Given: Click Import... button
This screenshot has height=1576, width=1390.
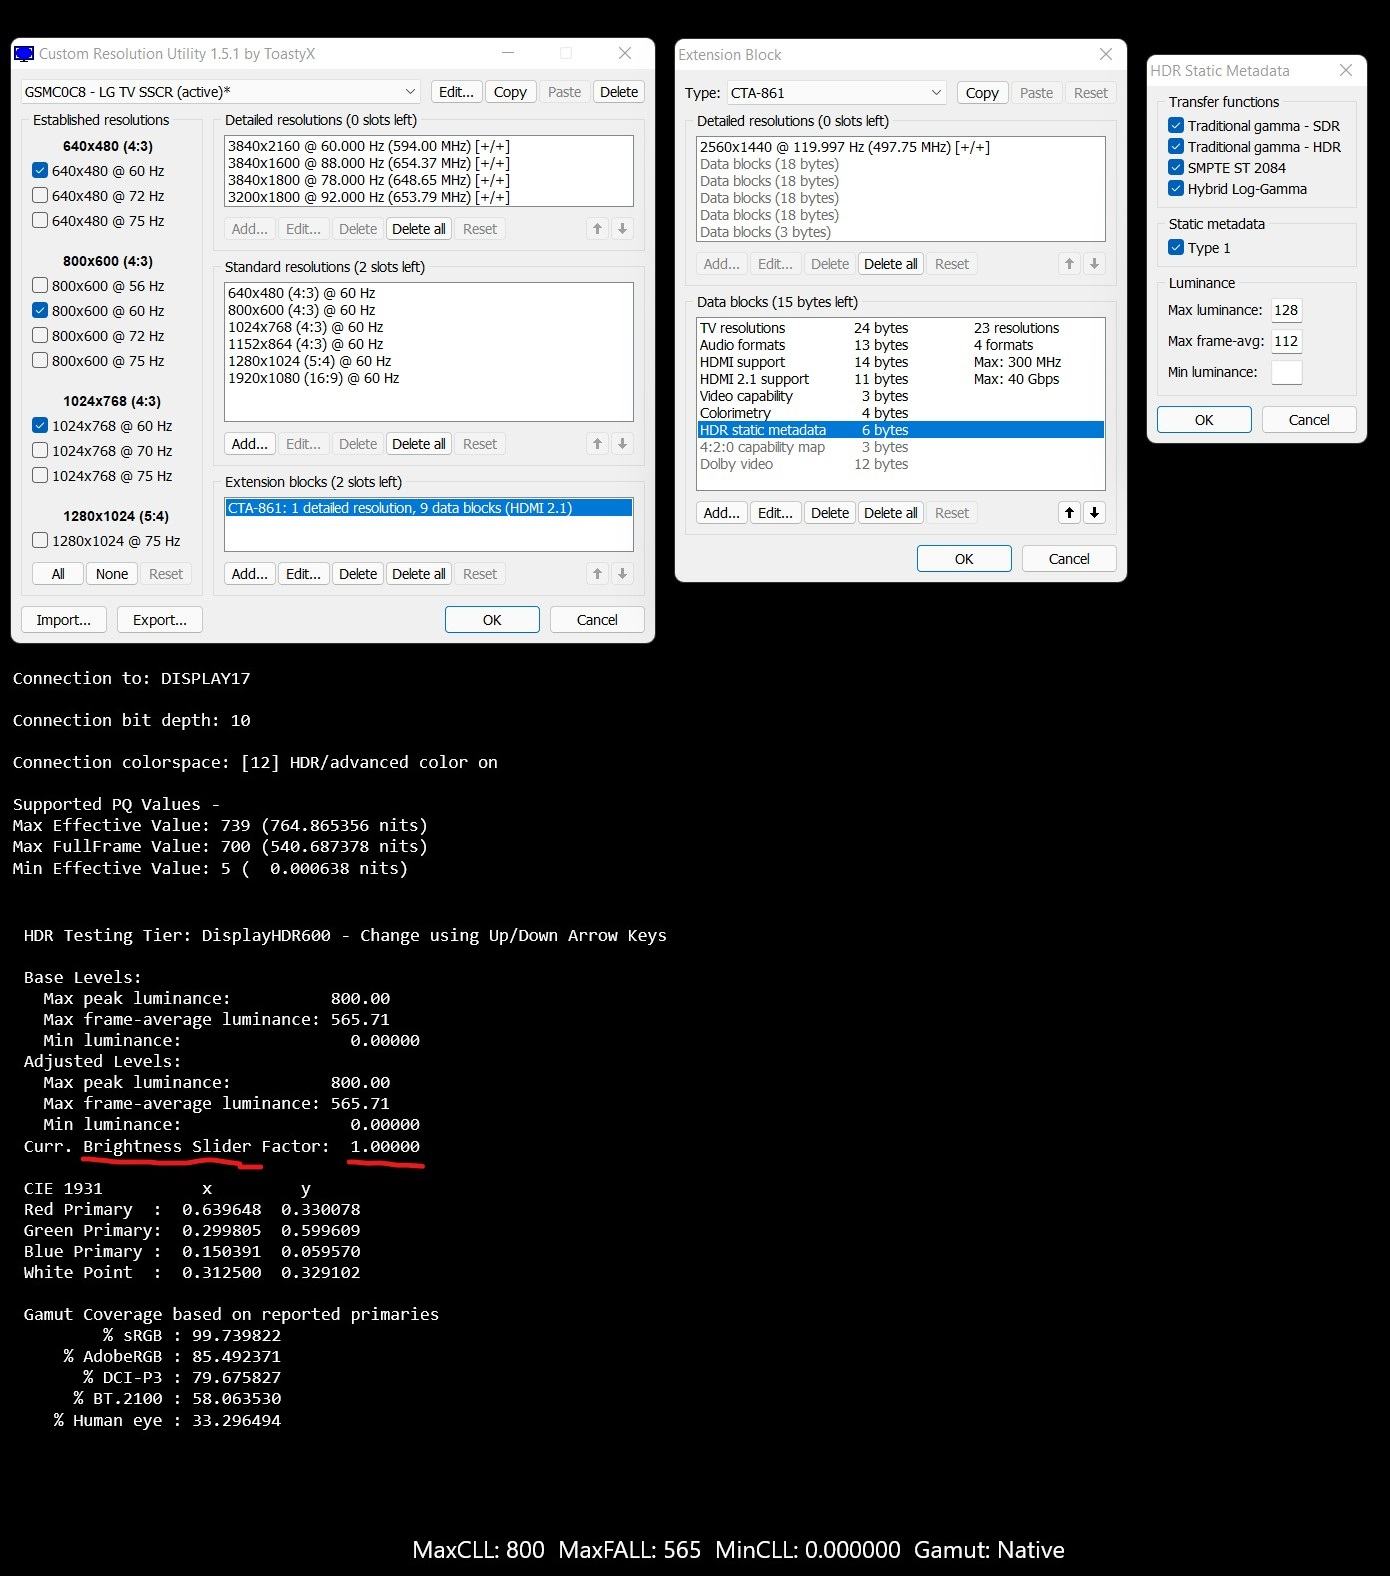Looking at the screenshot, I should 64,620.
